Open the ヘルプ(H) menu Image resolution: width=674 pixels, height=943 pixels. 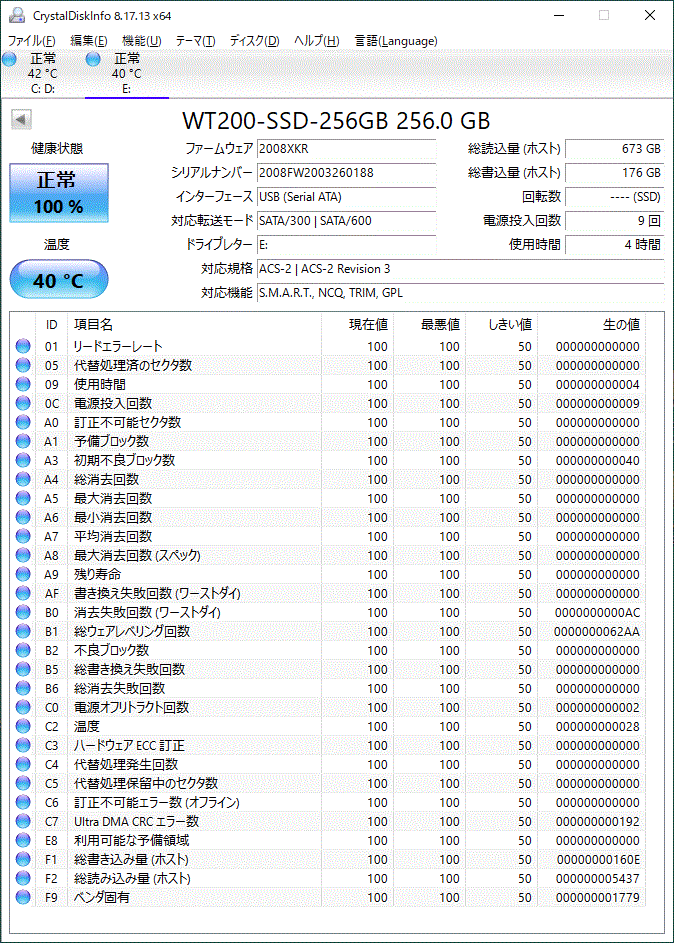316,40
